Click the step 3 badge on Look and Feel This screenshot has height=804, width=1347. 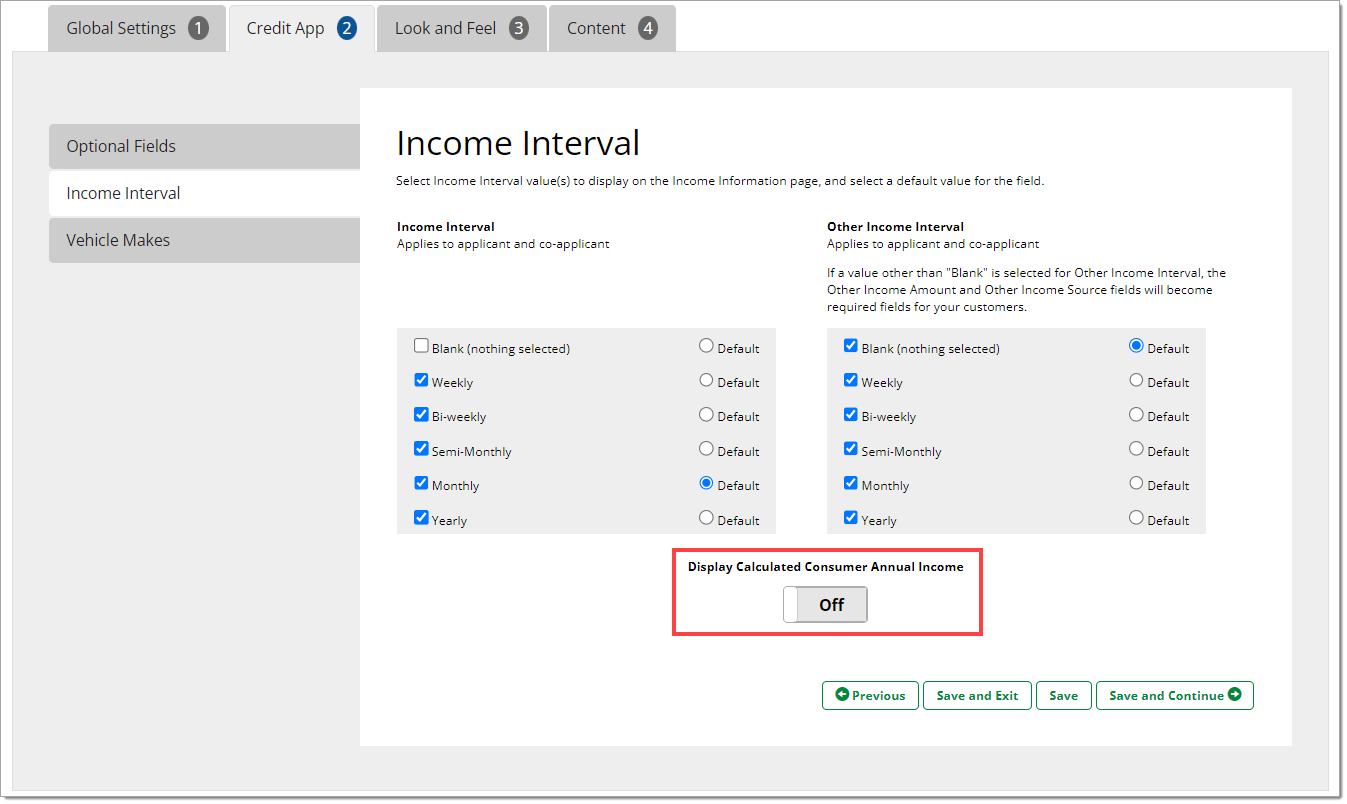pyautogui.click(x=518, y=28)
